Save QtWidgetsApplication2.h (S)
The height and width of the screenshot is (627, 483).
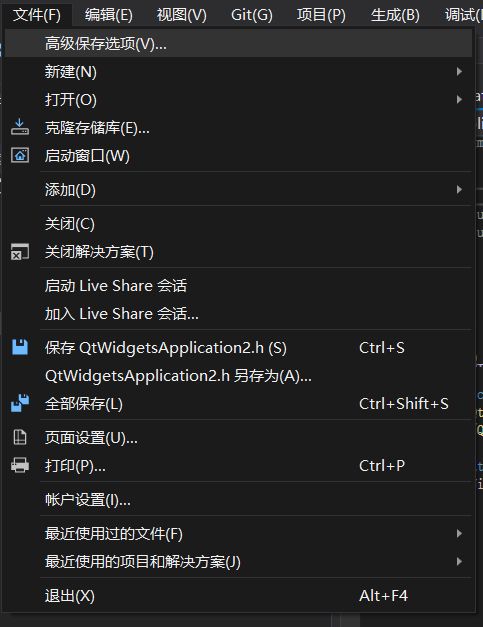(x=238, y=347)
